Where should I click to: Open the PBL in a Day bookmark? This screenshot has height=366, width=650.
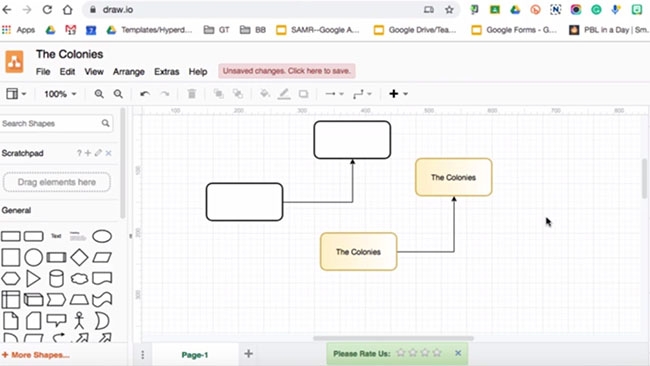(609, 30)
